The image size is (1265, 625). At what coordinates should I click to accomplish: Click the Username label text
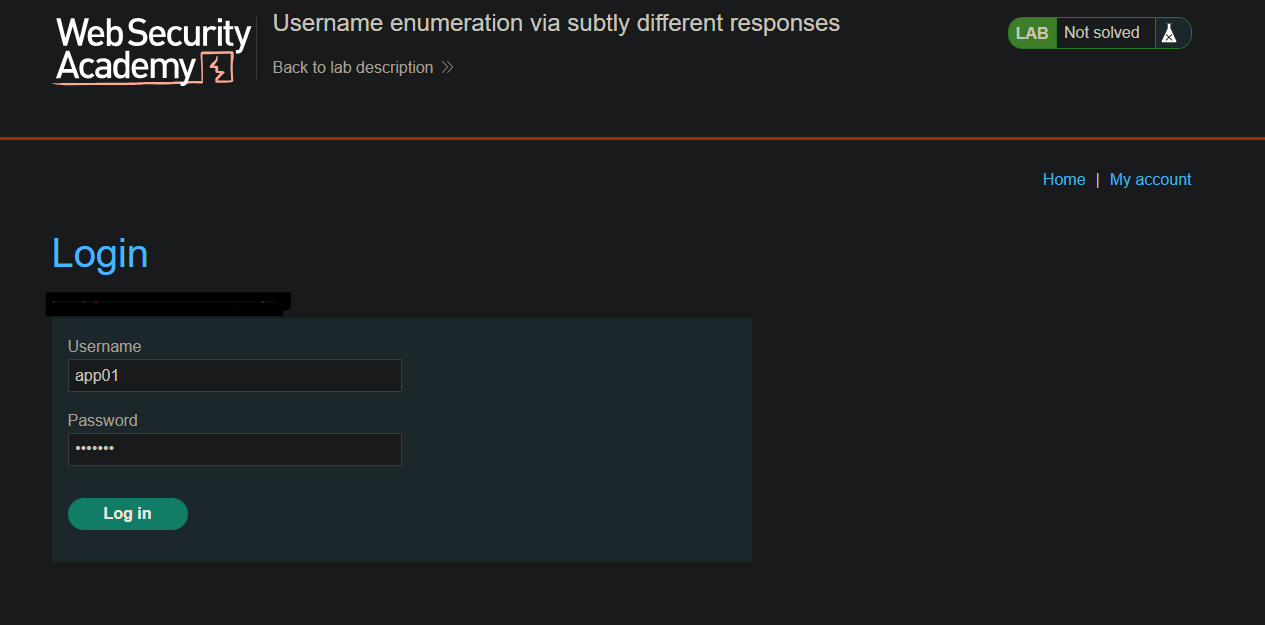pyautogui.click(x=104, y=347)
